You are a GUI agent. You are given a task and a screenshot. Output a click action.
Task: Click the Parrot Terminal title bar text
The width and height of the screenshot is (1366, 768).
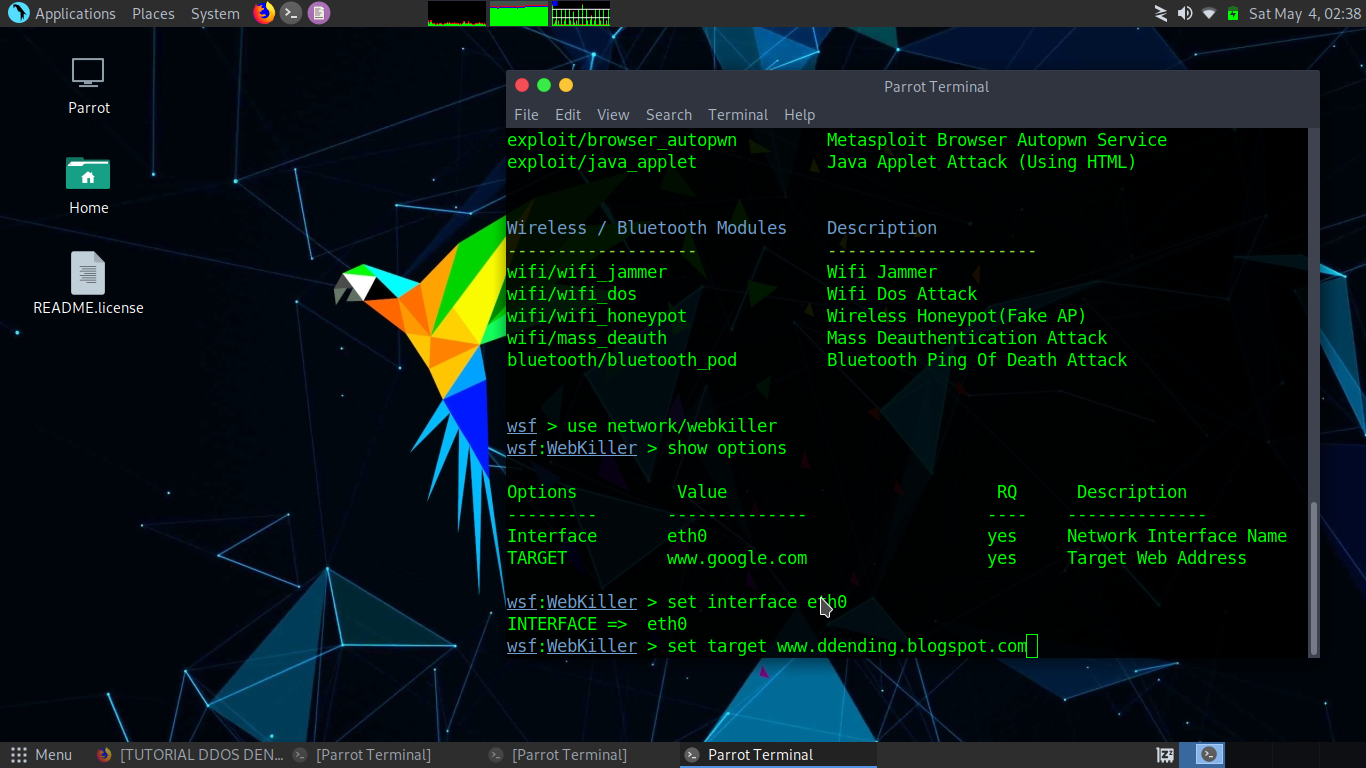[936, 87]
